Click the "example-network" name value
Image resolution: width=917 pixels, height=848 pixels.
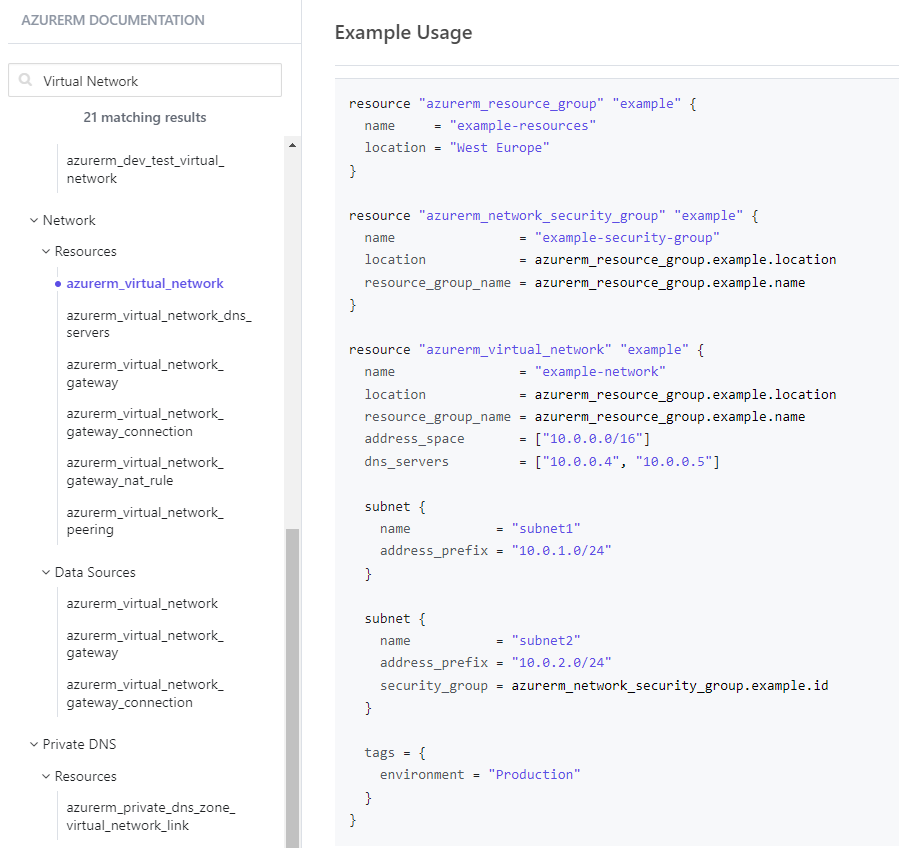tap(600, 372)
